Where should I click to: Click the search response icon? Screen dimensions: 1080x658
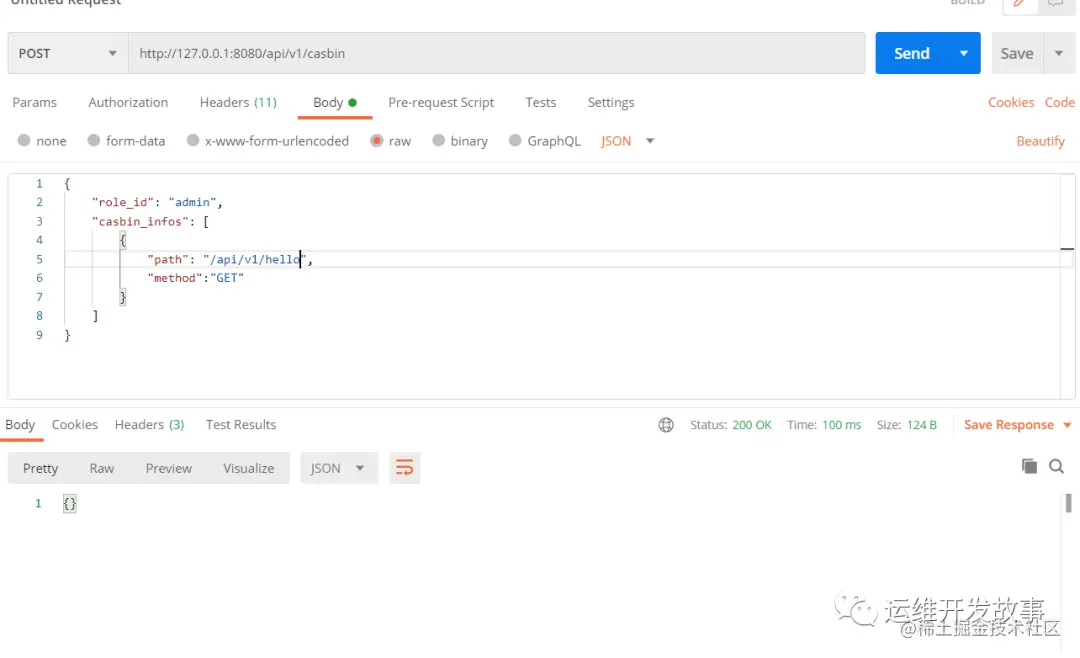tap(1056, 466)
